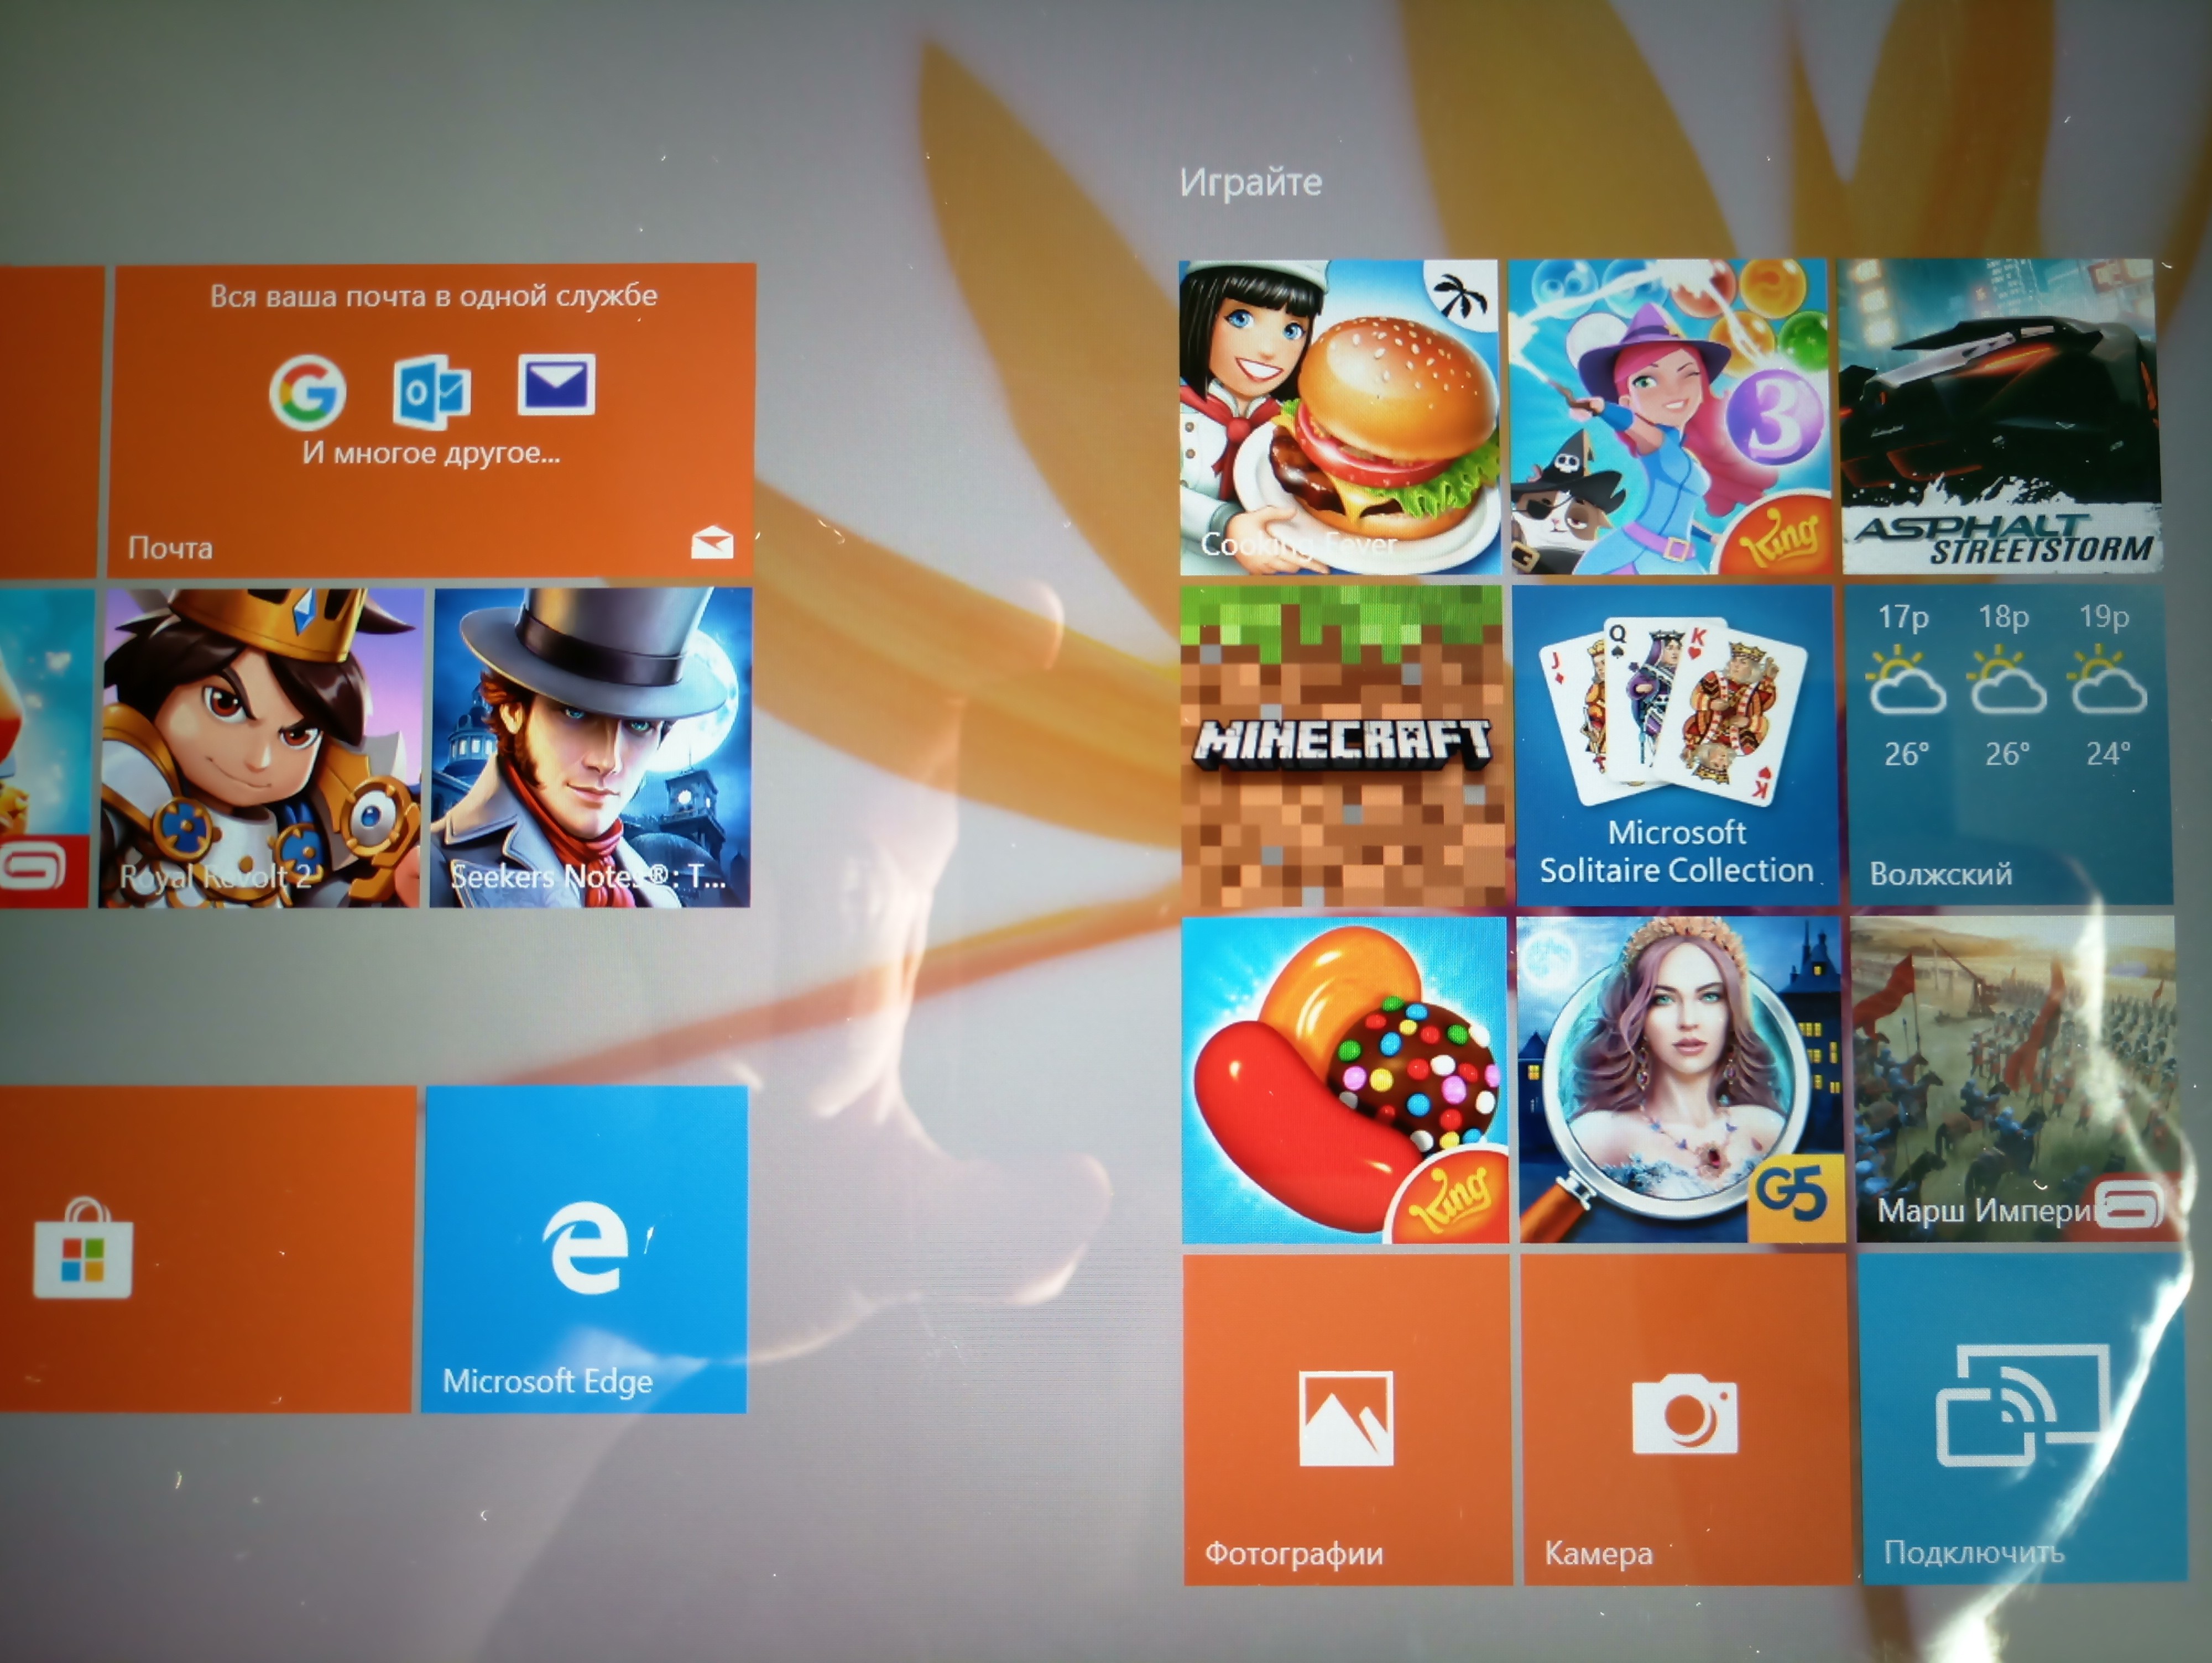The height and width of the screenshot is (1663, 2212).
Task: Click 'Вся ваша почта в одной службе' text
Action: pyautogui.click(x=433, y=296)
